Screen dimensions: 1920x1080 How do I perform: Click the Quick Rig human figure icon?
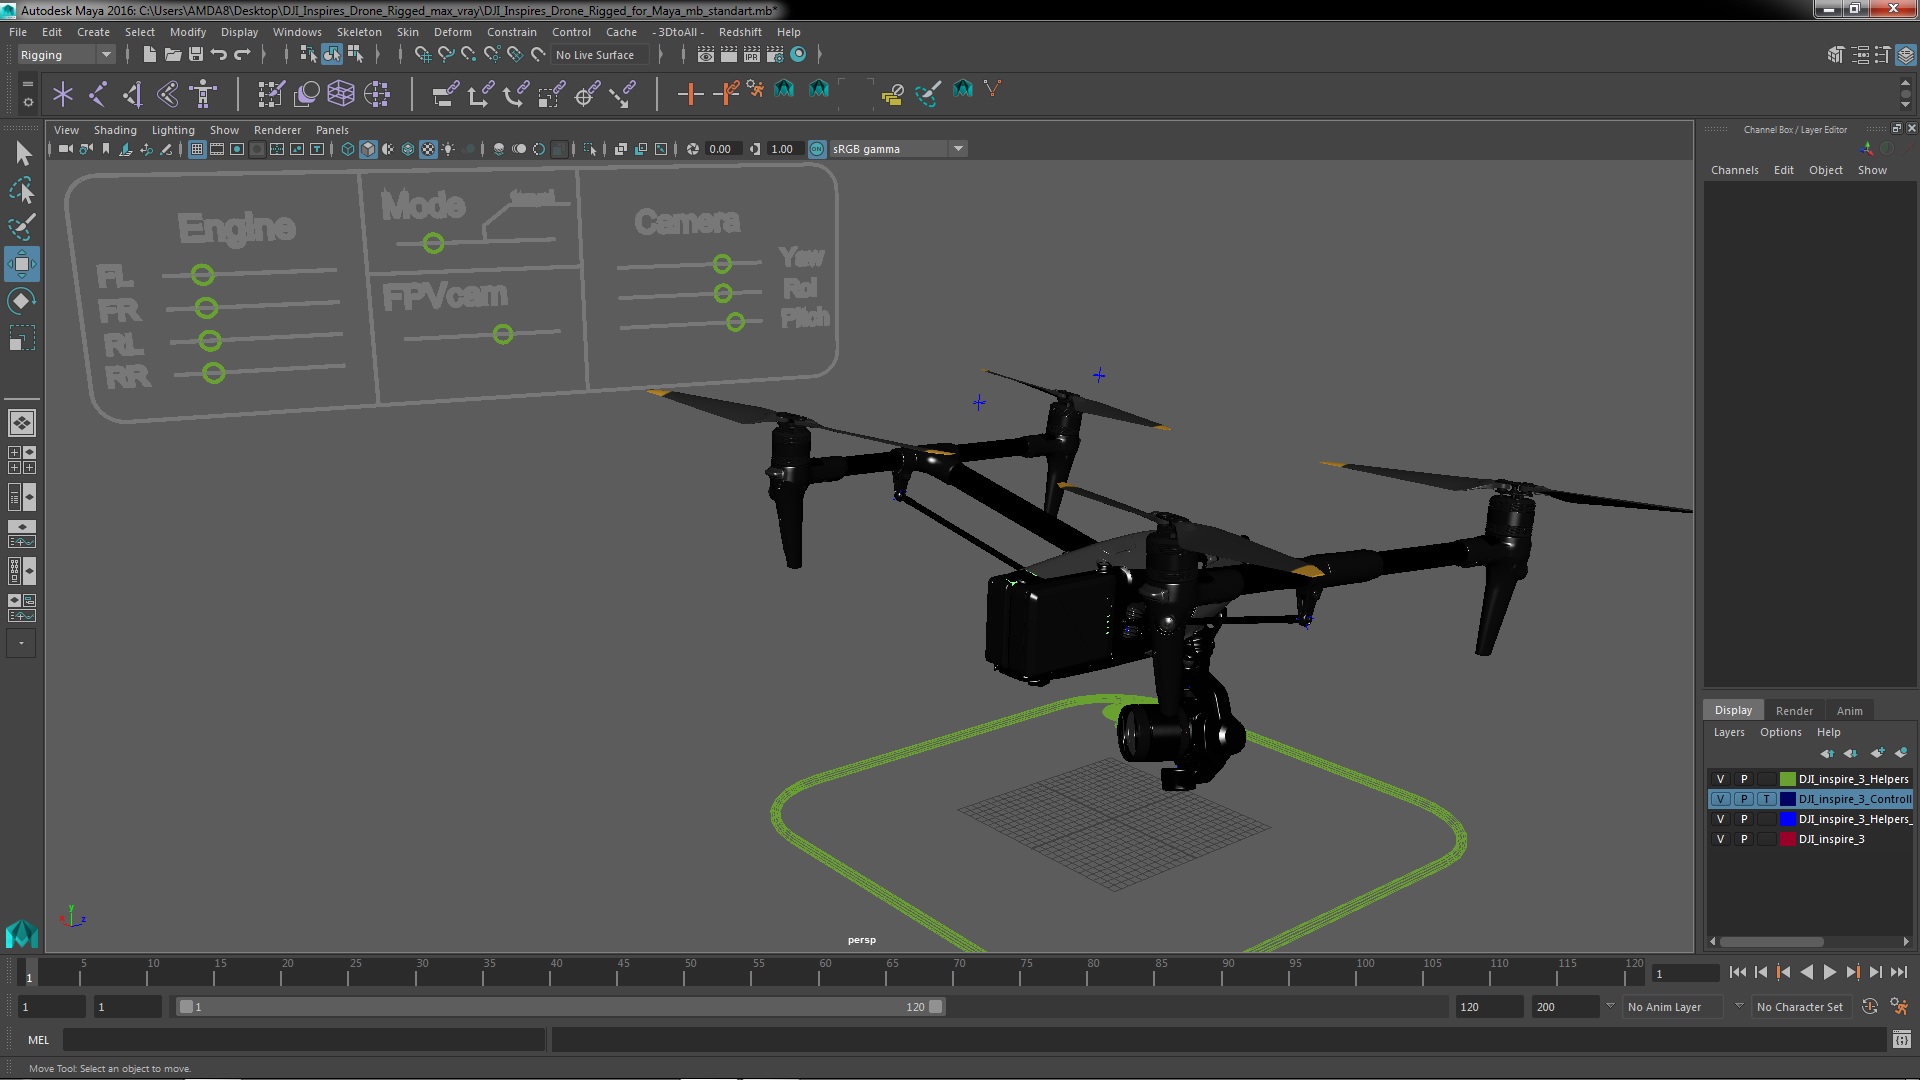pyautogui.click(x=203, y=94)
